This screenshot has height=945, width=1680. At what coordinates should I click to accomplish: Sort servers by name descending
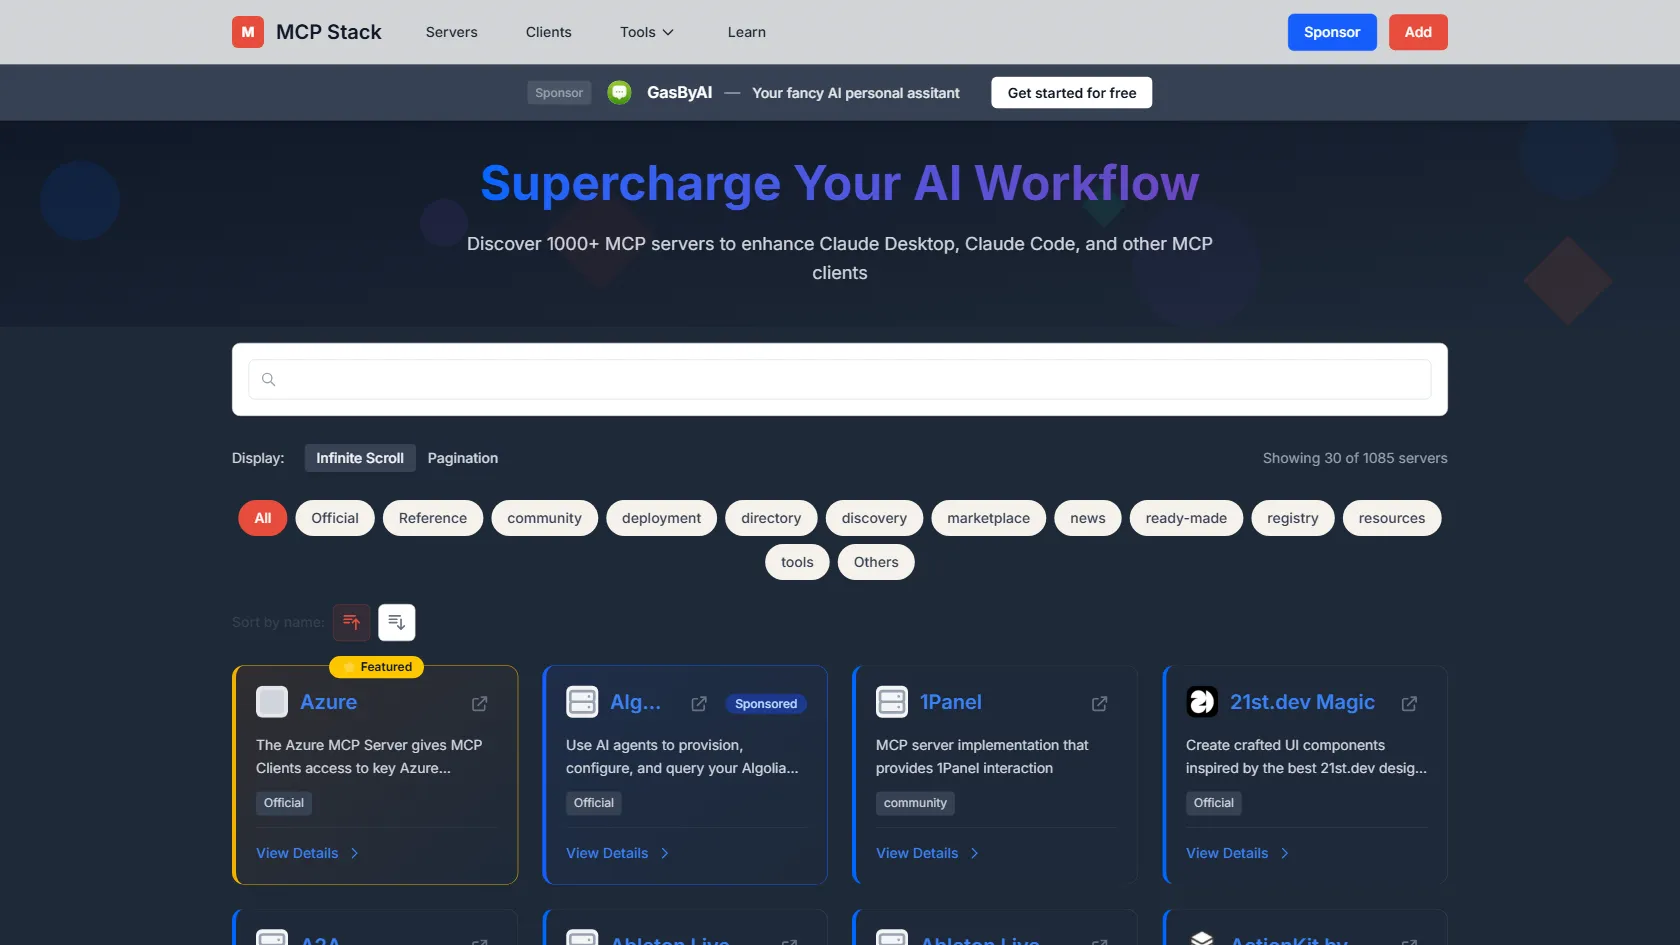point(397,622)
